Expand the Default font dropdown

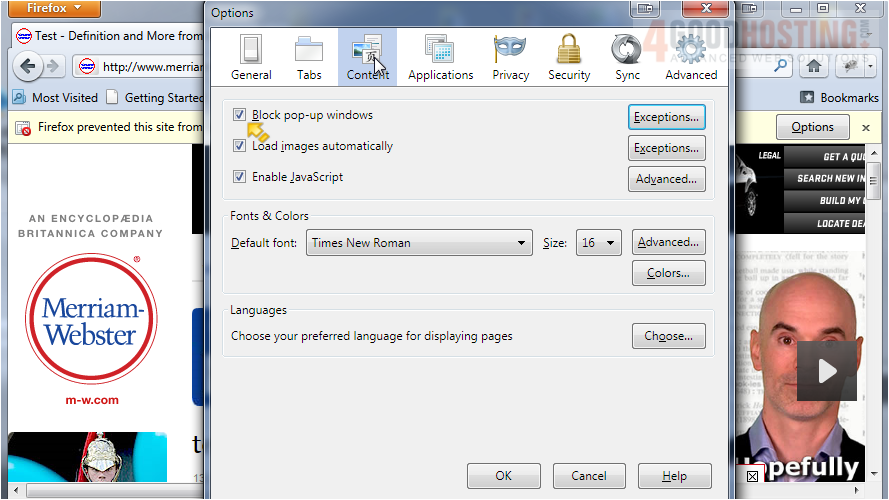(x=419, y=243)
